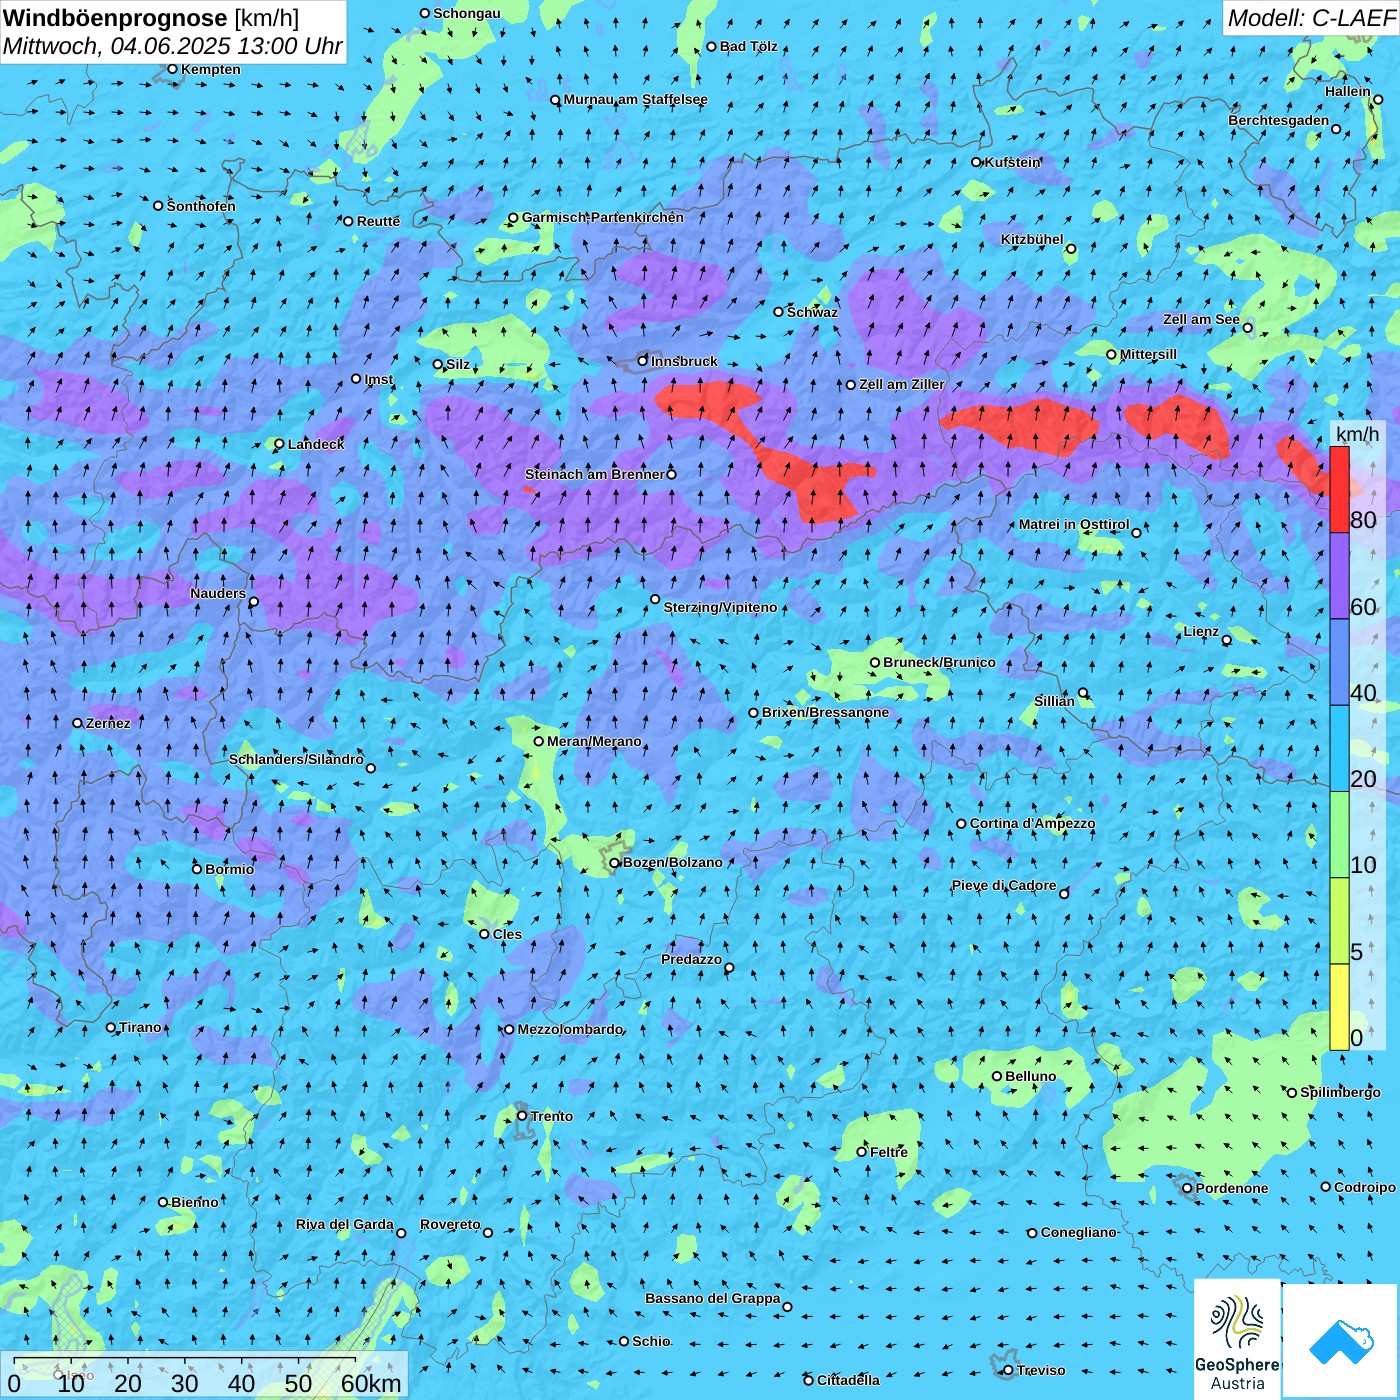The height and width of the screenshot is (1400, 1400).
Task: Click the red 80 km/h legend color
Action: (1339, 489)
